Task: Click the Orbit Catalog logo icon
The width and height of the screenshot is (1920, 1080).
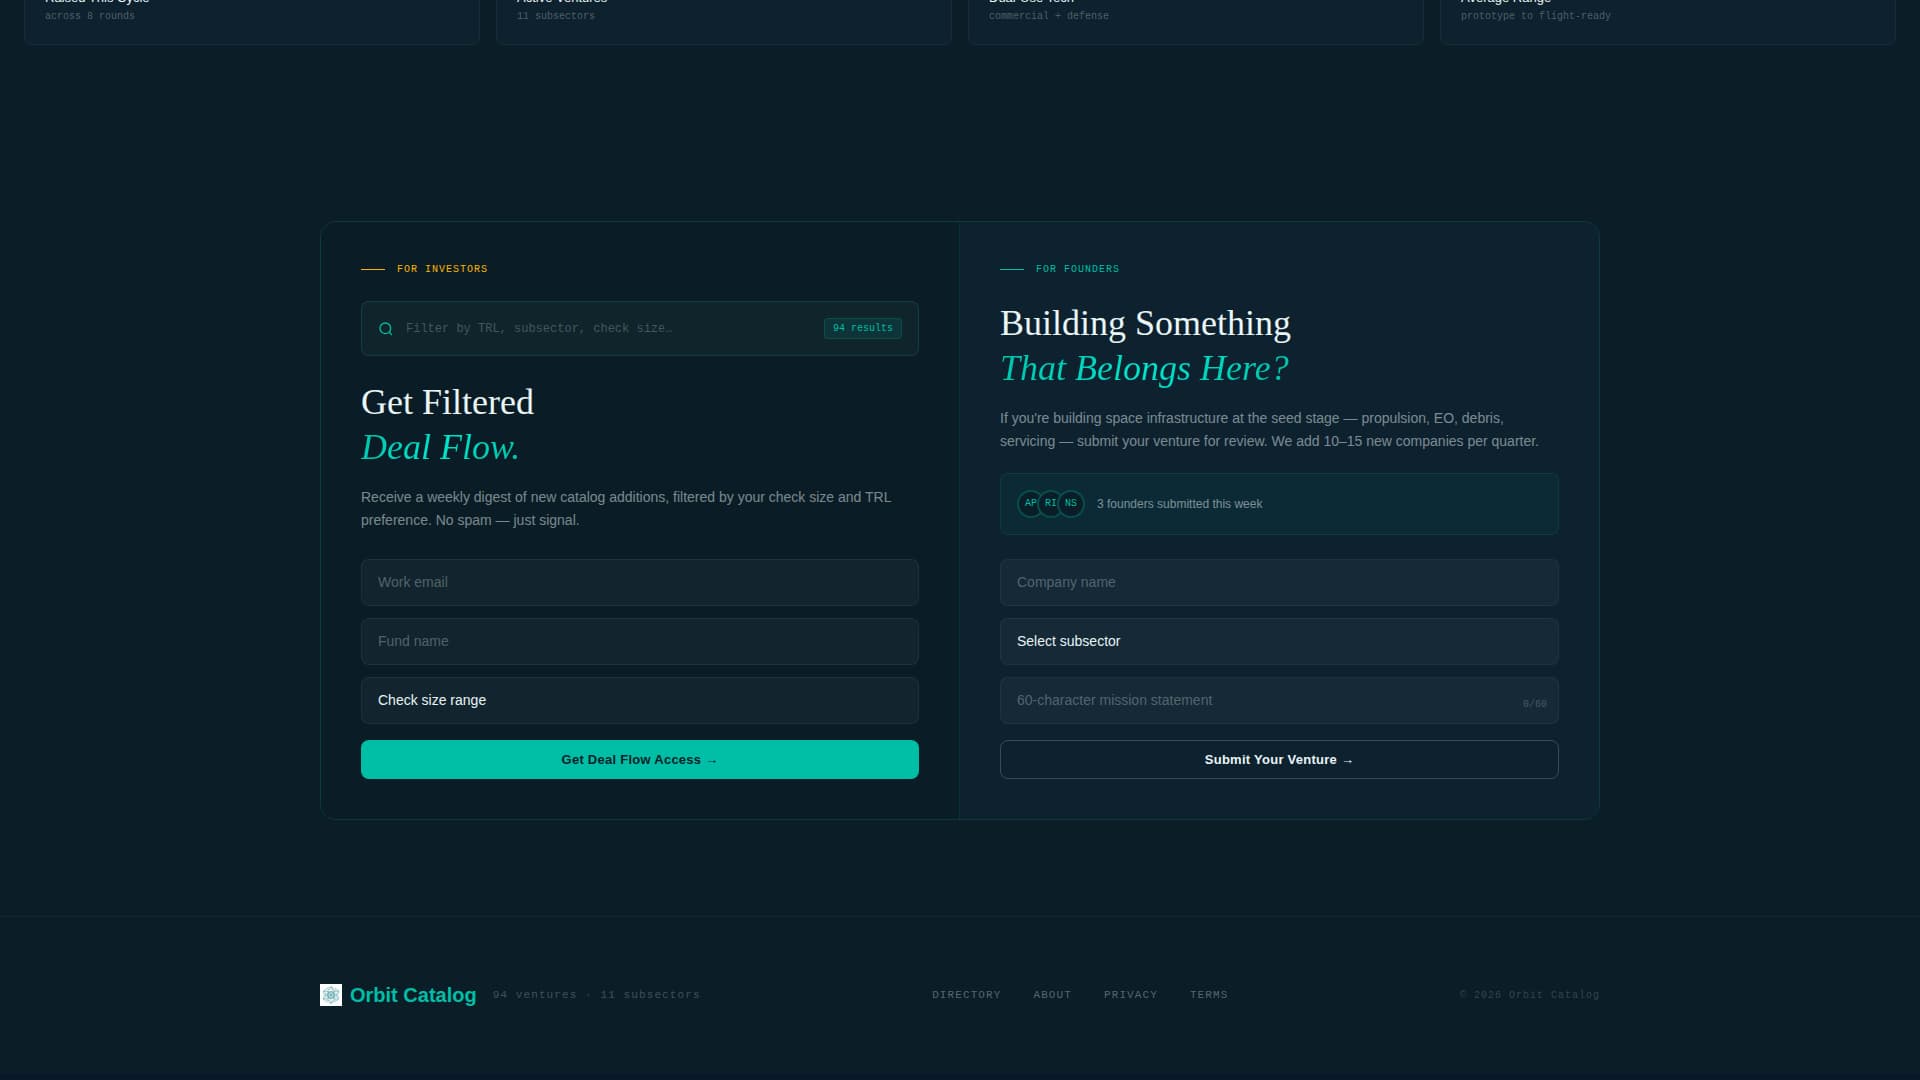Action: [331, 995]
